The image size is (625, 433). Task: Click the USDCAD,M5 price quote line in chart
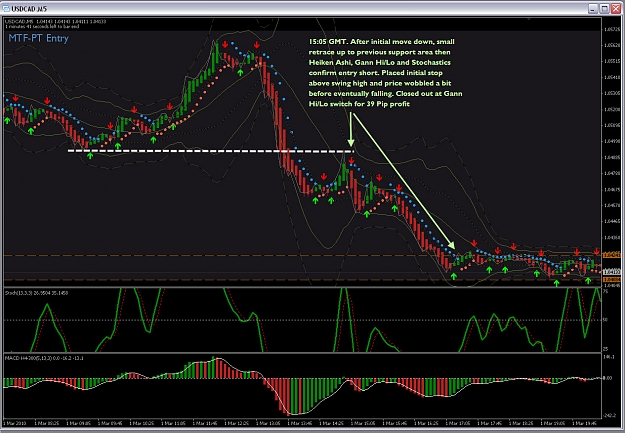pyautogui.click(x=55, y=22)
